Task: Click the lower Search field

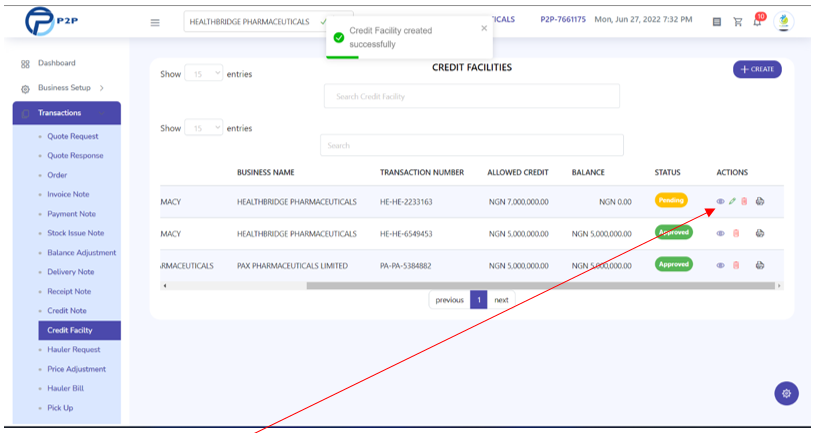Action: pyautogui.click(x=472, y=145)
